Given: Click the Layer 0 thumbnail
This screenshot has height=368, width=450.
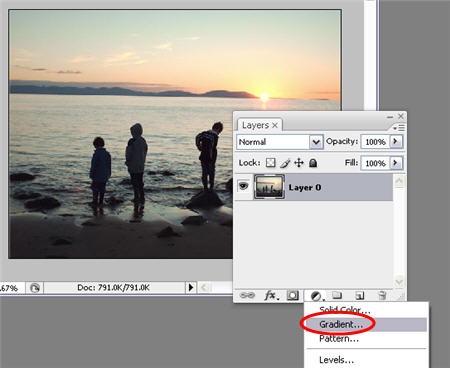Looking at the screenshot, I should tap(269, 187).
